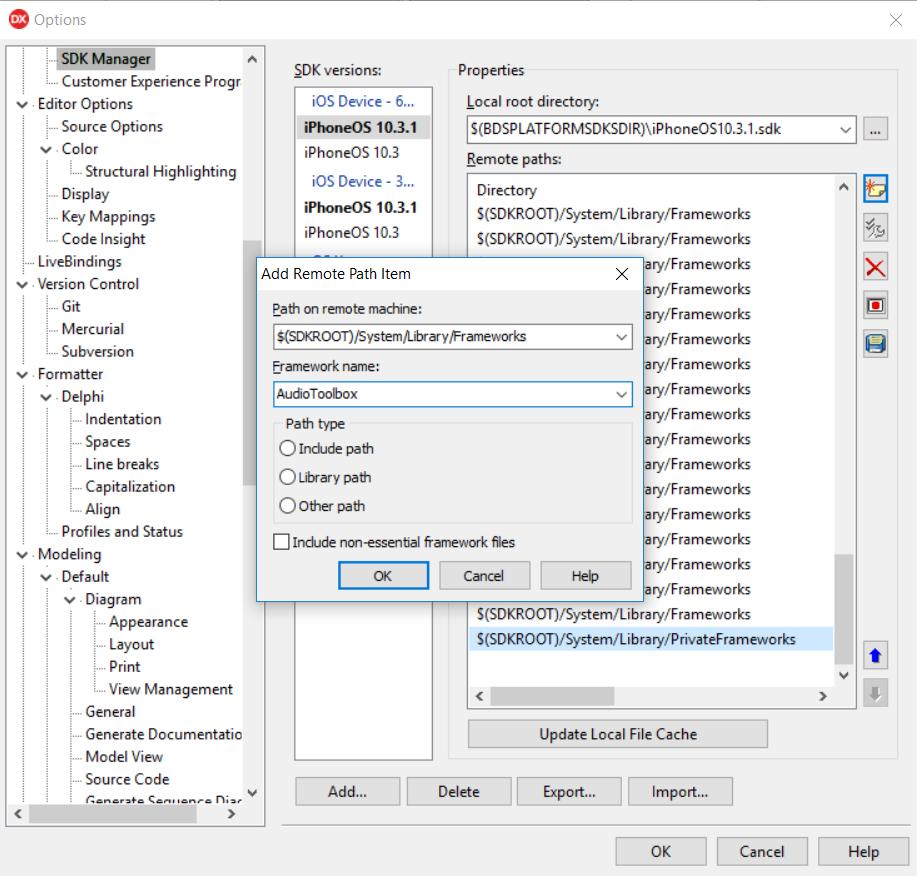This screenshot has height=876, width=917.
Task: Select Subversion under Version Control
Action: [x=98, y=351]
